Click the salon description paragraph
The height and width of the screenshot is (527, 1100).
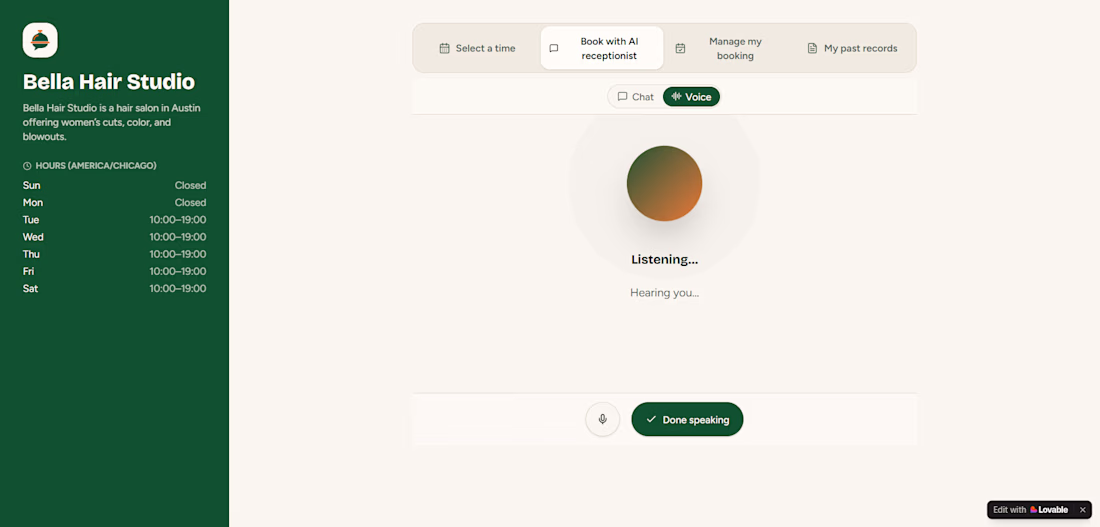tap(112, 122)
